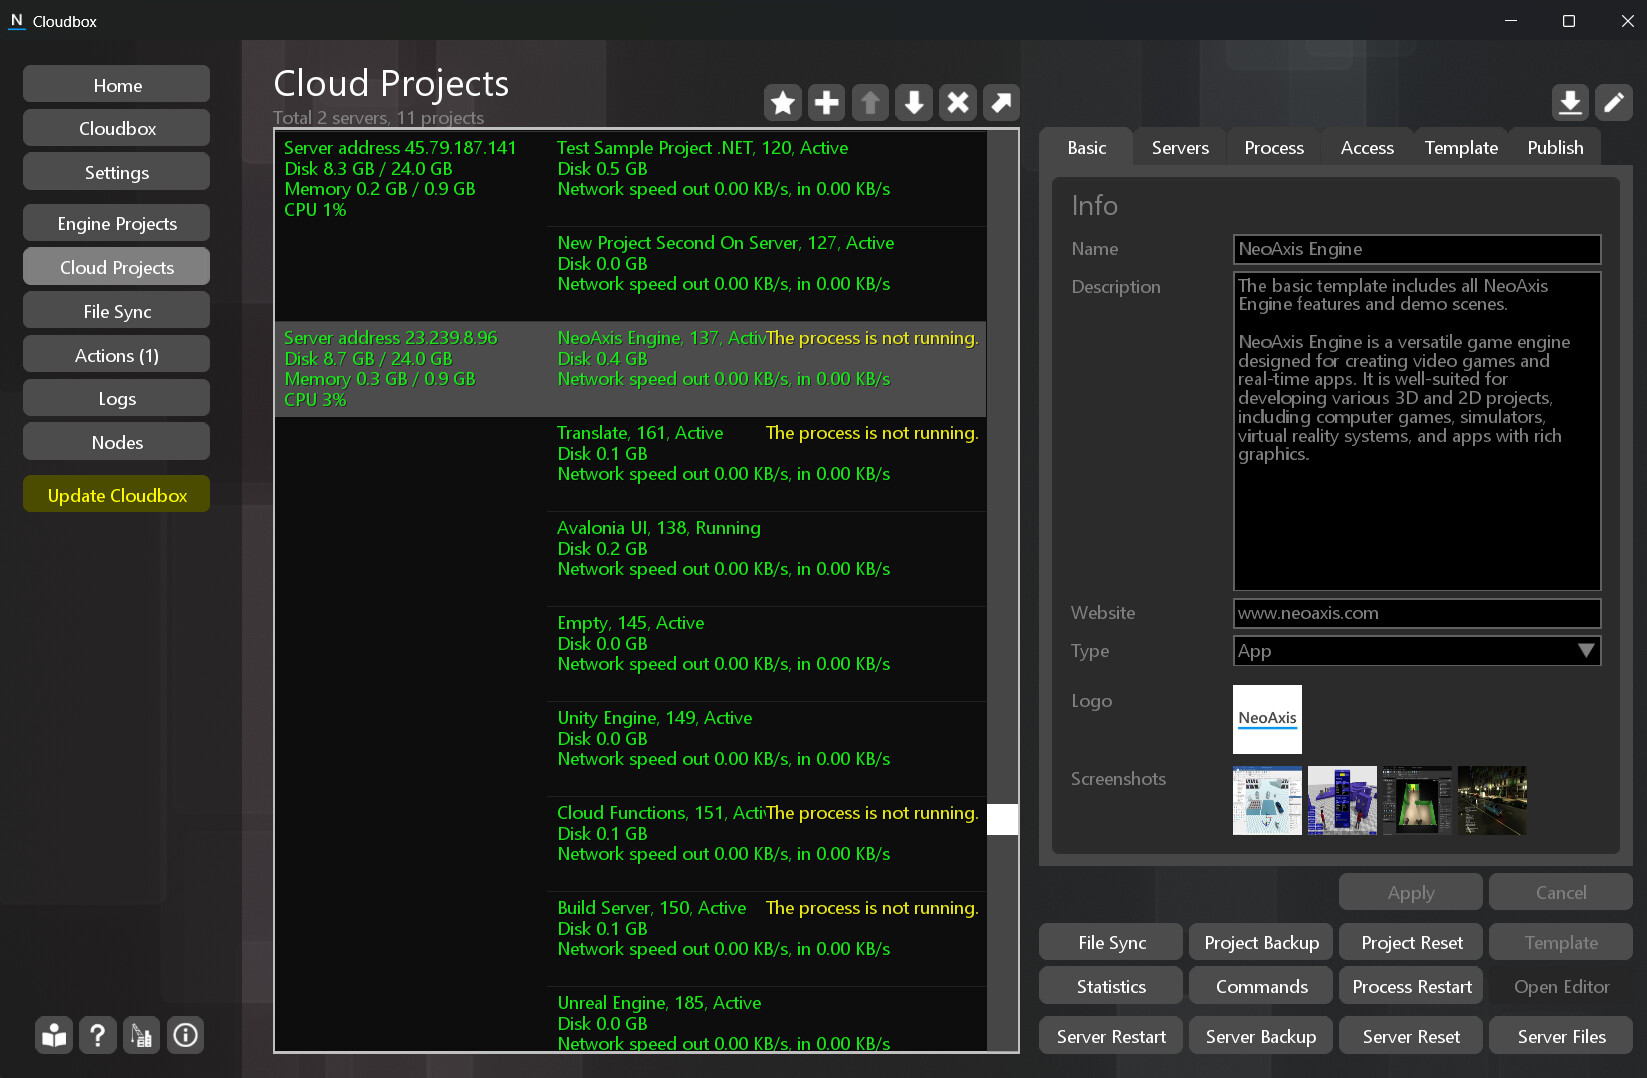This screenshot has height=1078, width=1647.
Task: Click Server Backup button
Action: pos(1261,1036)
